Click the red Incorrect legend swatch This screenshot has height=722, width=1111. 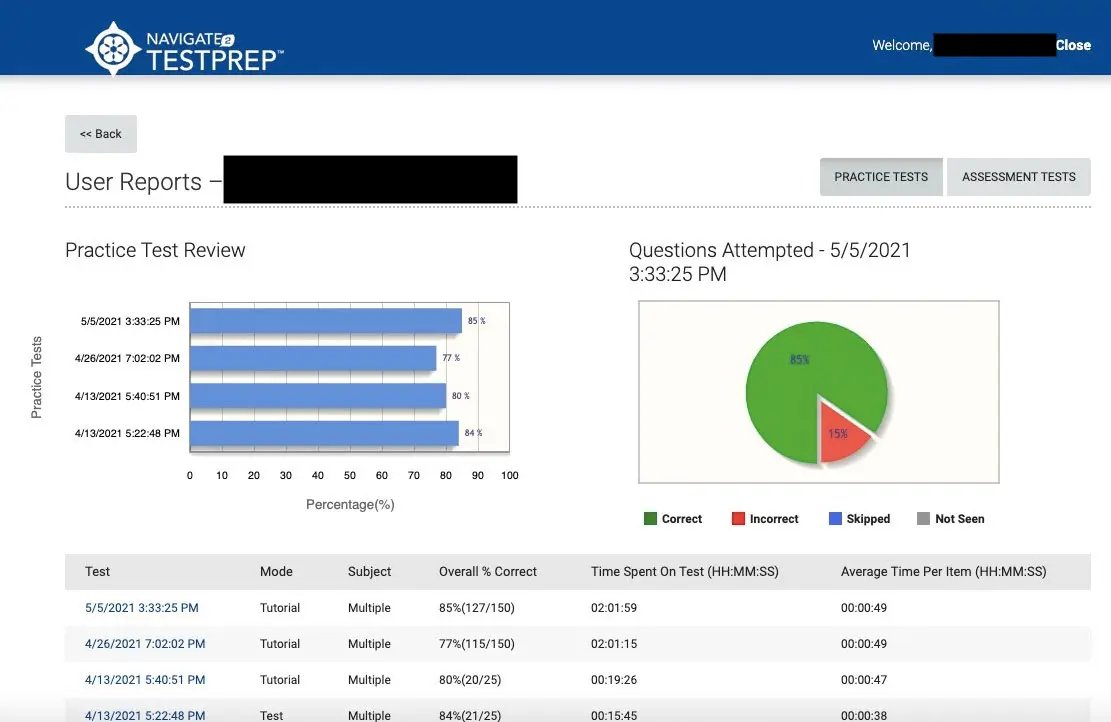point(738,519)
